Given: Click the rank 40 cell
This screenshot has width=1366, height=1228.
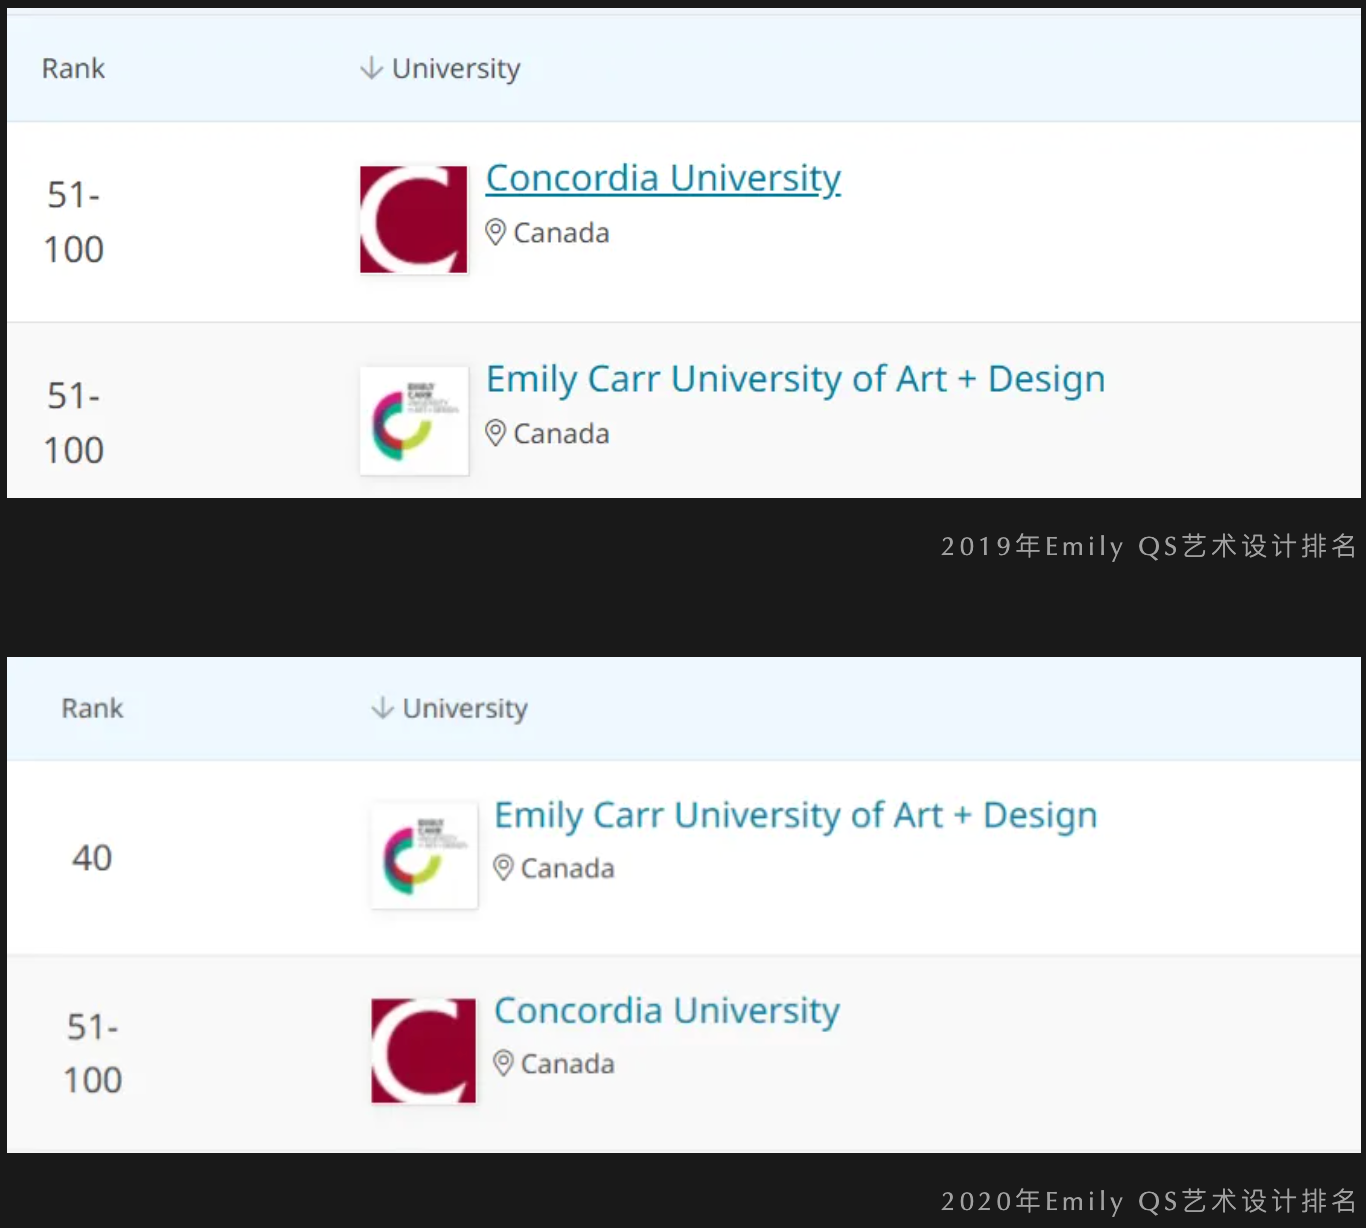Looking at the screenshot, I should 92,857.
